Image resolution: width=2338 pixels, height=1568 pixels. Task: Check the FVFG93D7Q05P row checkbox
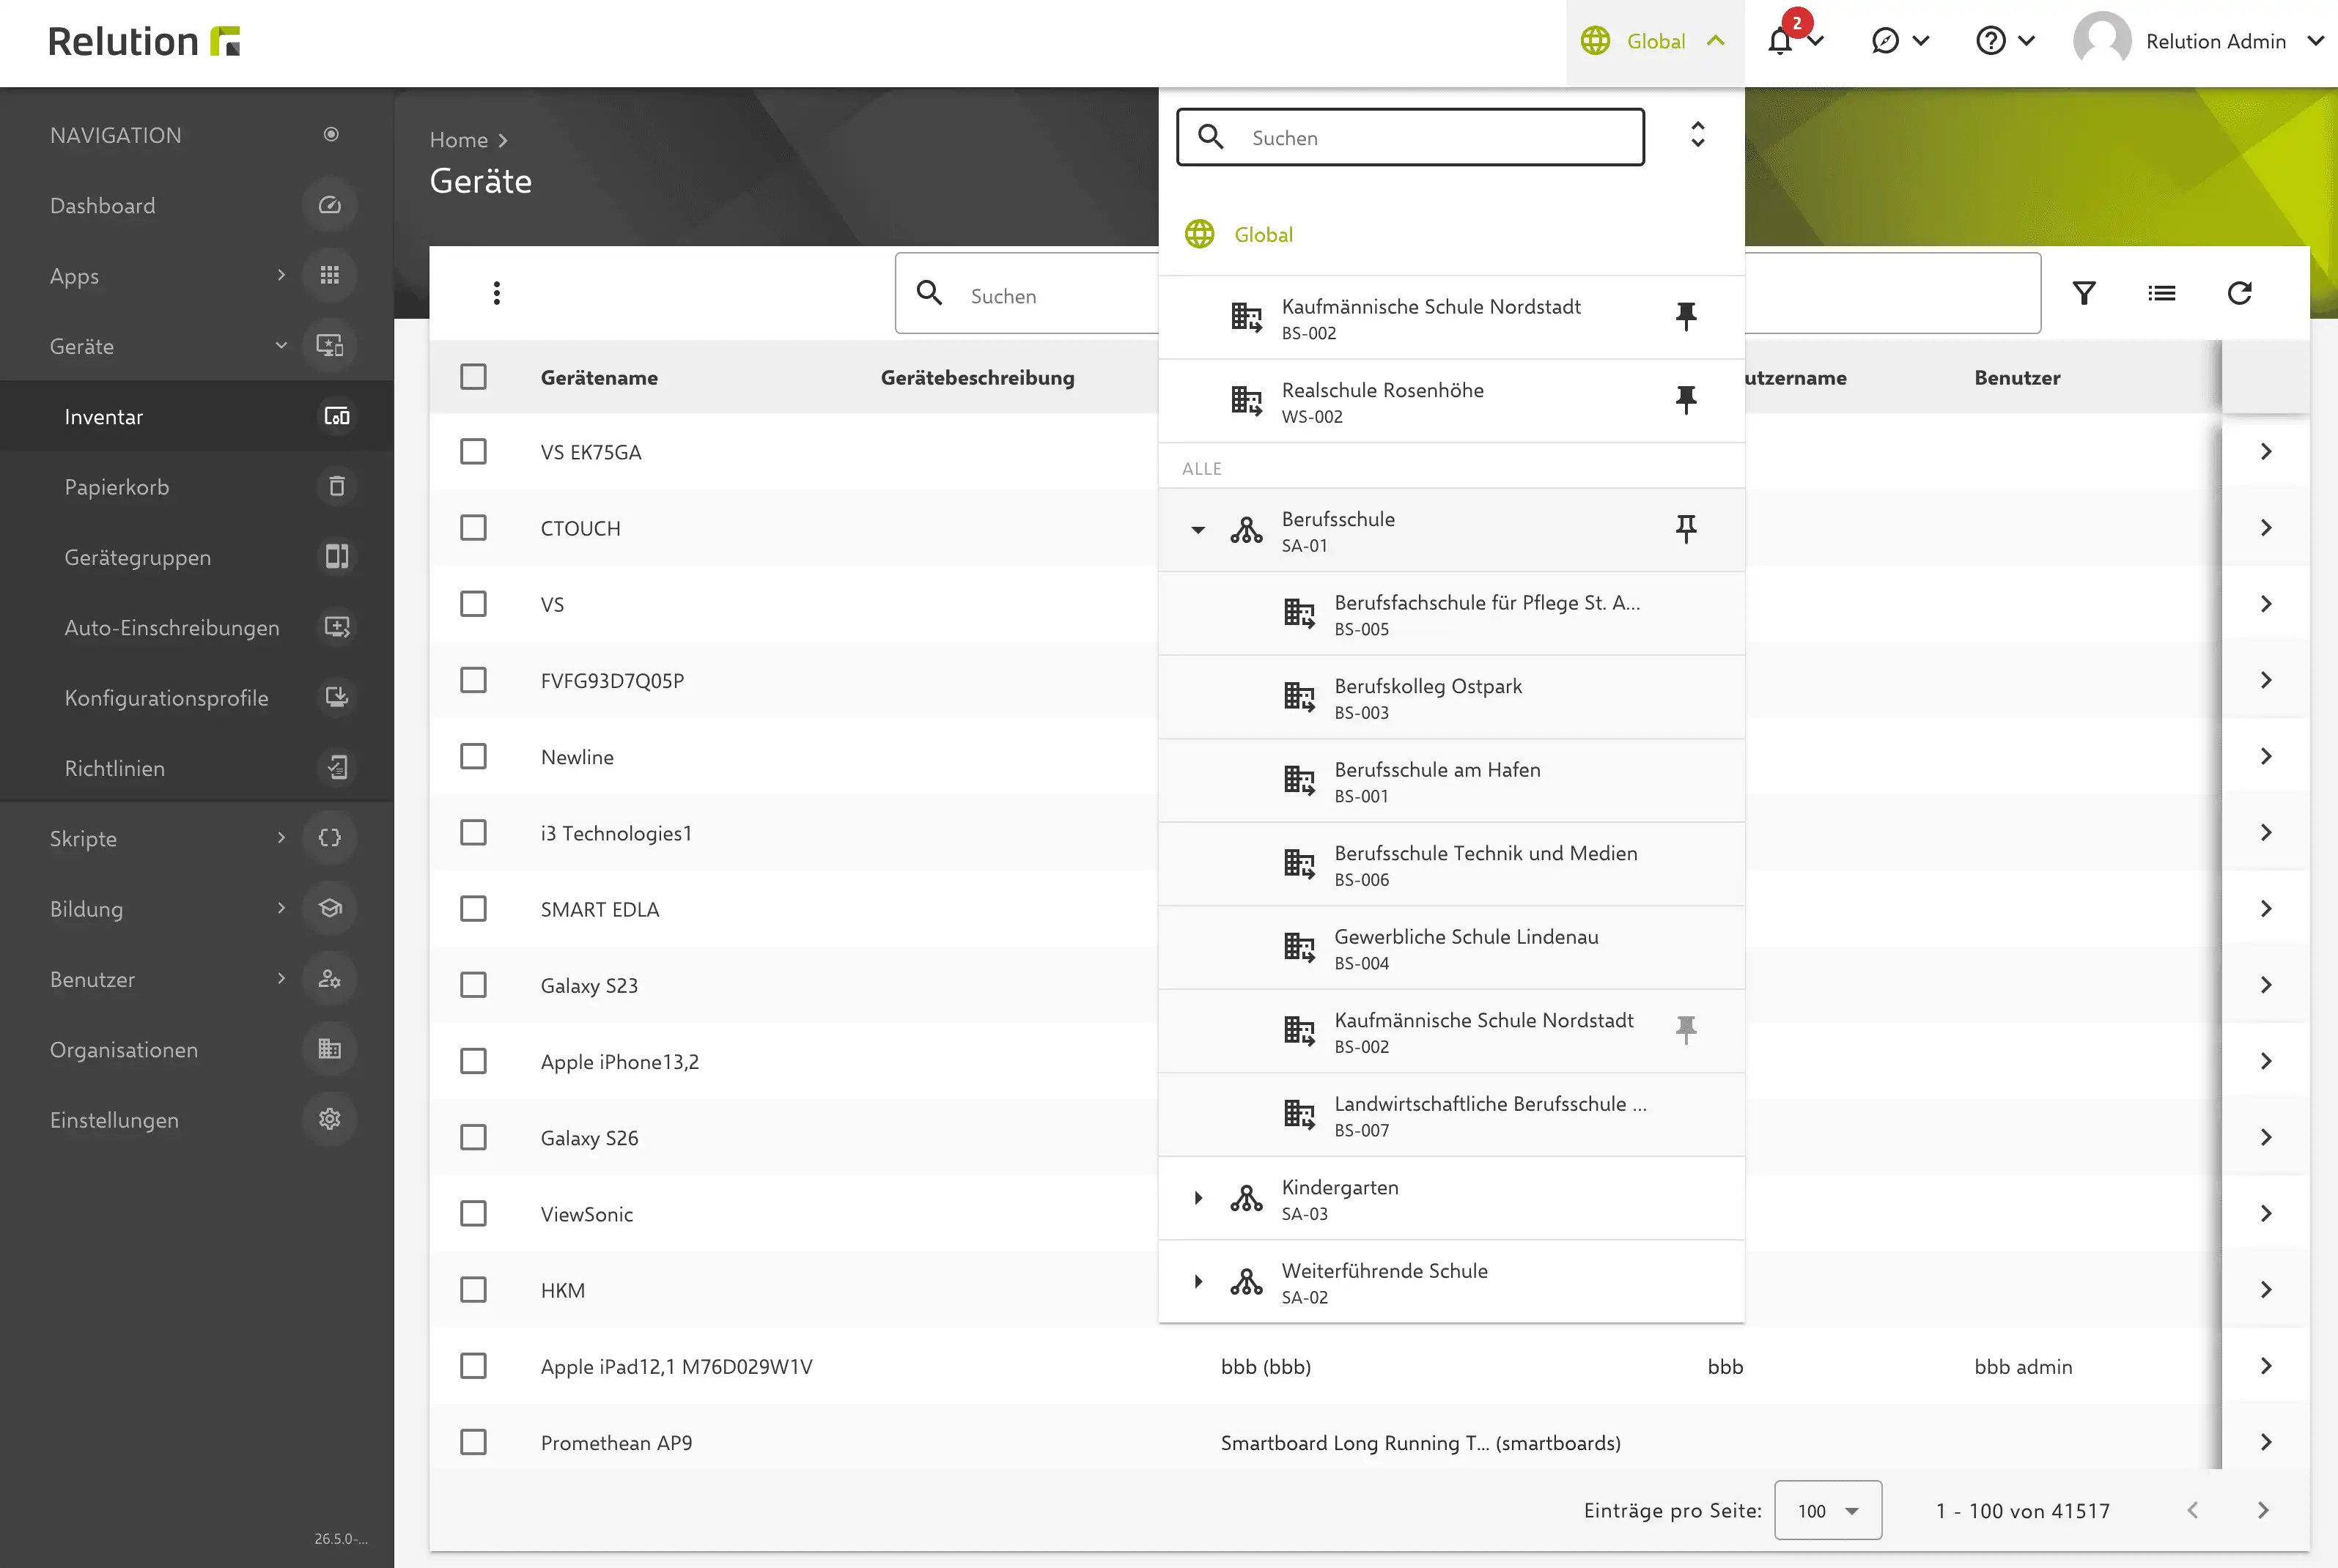(x=473, y=680)
